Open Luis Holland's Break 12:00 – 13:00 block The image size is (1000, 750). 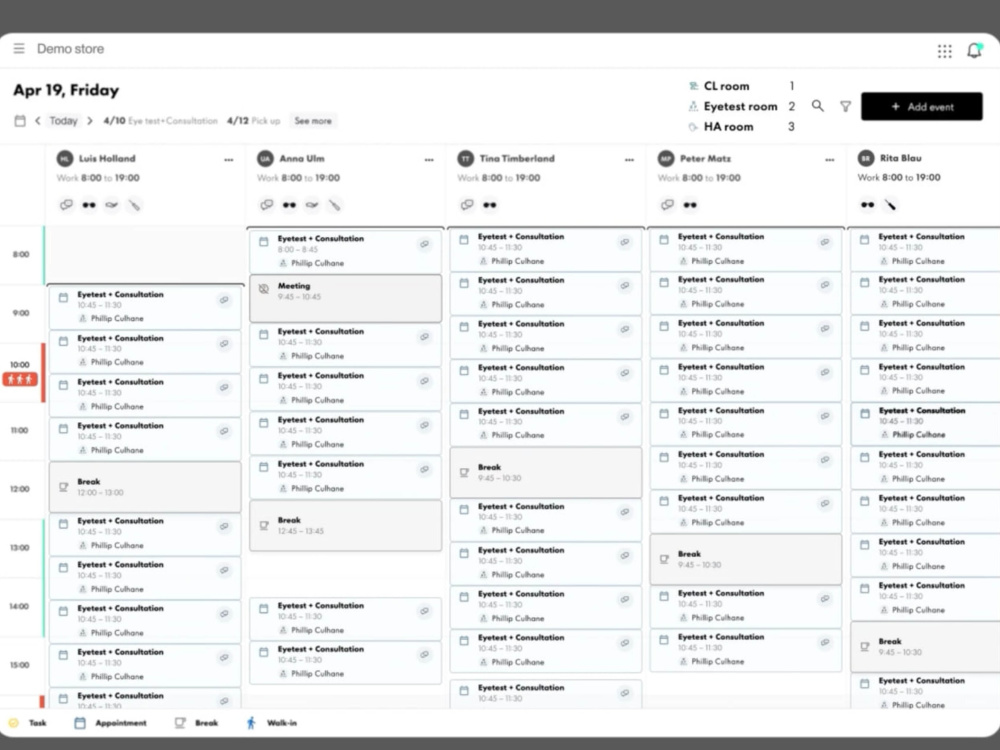(x=145, y=487)
